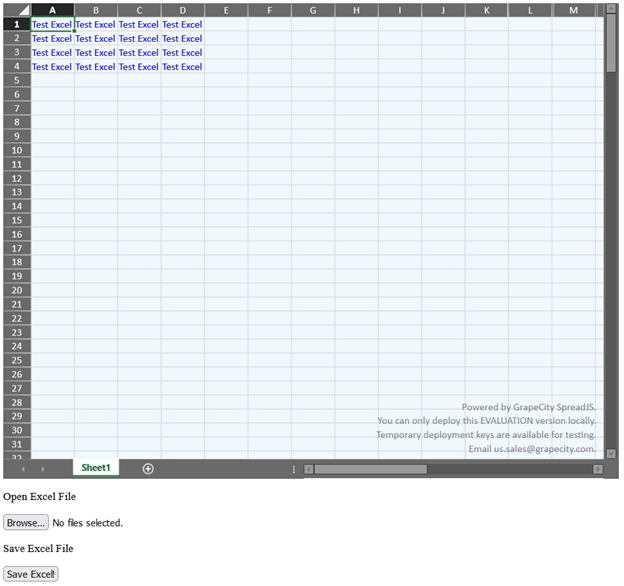Select row 3 header
Viewport: 624px width, 586px height.
point(17,52)
